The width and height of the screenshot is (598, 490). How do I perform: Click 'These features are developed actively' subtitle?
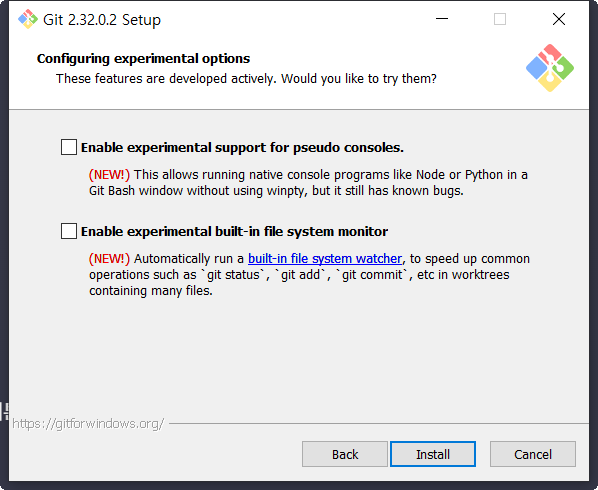coord(246,79)
